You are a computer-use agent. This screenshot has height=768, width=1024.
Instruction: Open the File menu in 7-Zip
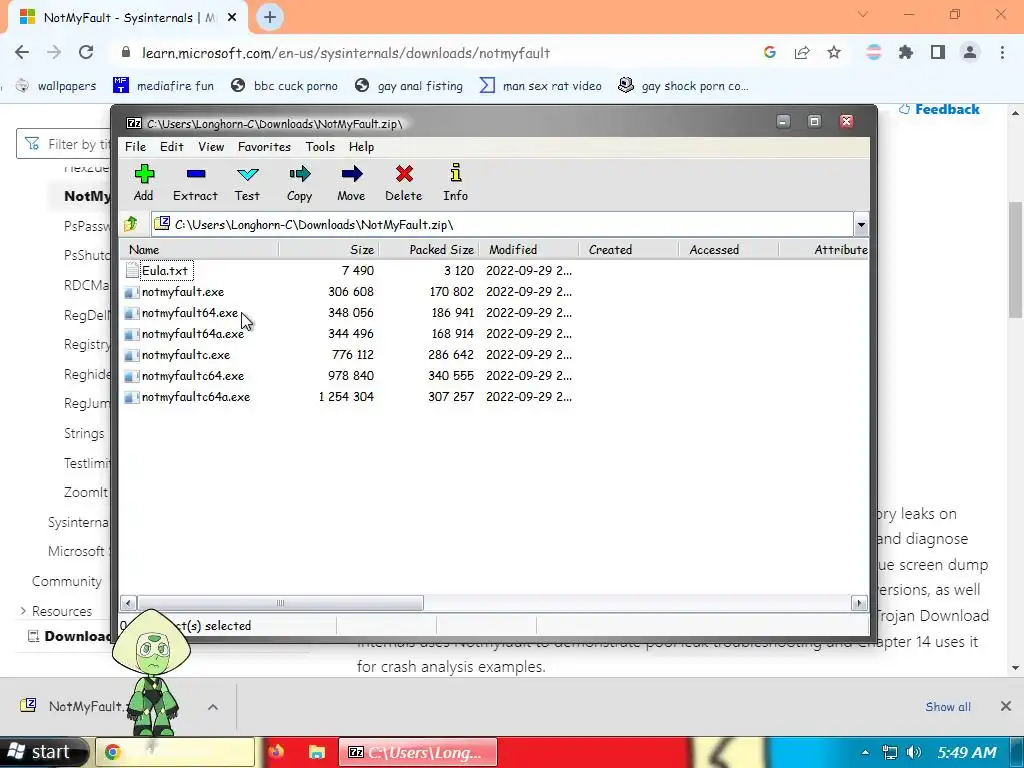coord(136,147)
